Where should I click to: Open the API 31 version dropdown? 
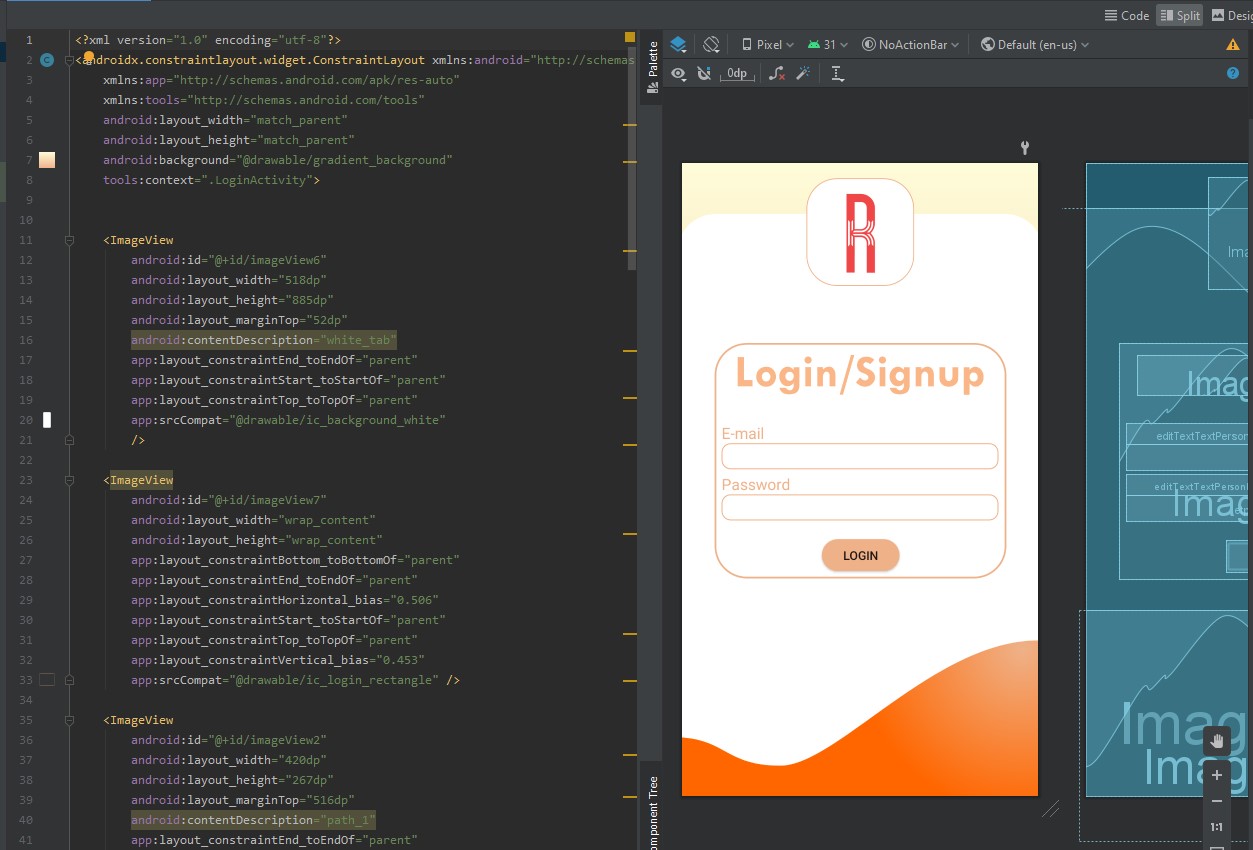(828, 44)
